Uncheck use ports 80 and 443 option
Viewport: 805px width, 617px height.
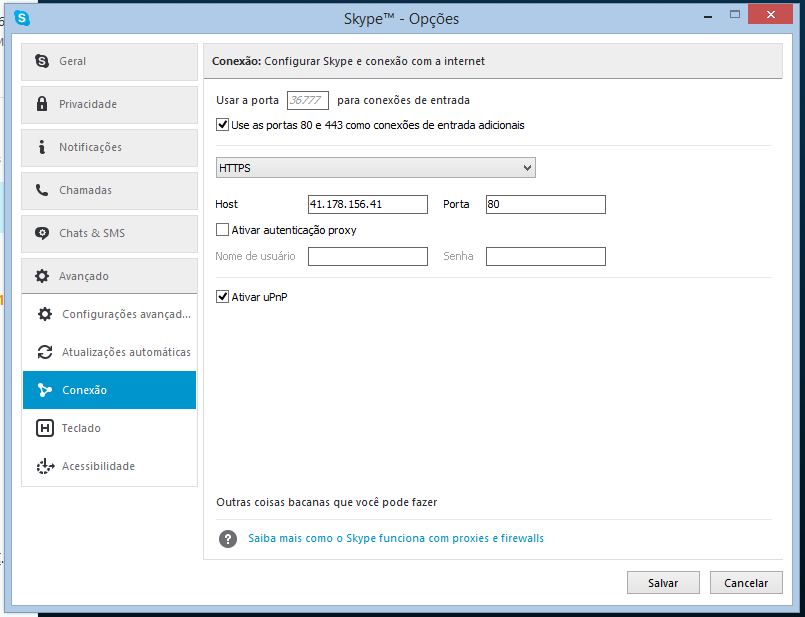point(222,125)
